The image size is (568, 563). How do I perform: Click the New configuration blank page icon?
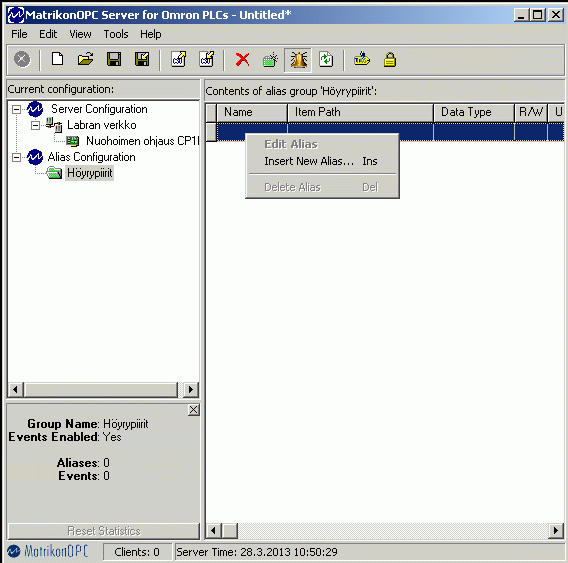click(57, 59)
